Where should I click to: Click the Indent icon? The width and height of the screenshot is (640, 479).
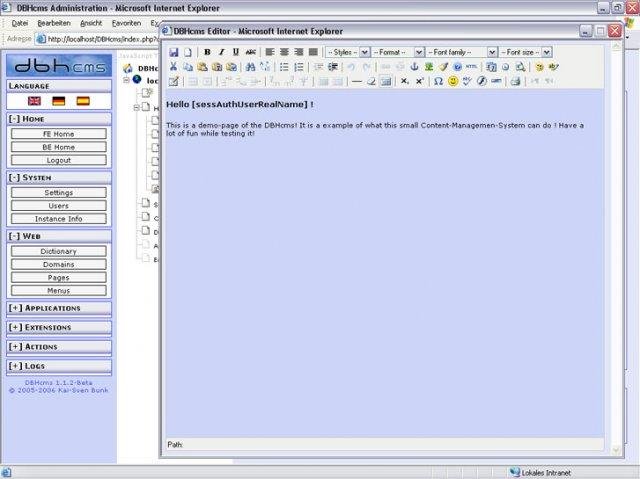click(x=333, y=67)
